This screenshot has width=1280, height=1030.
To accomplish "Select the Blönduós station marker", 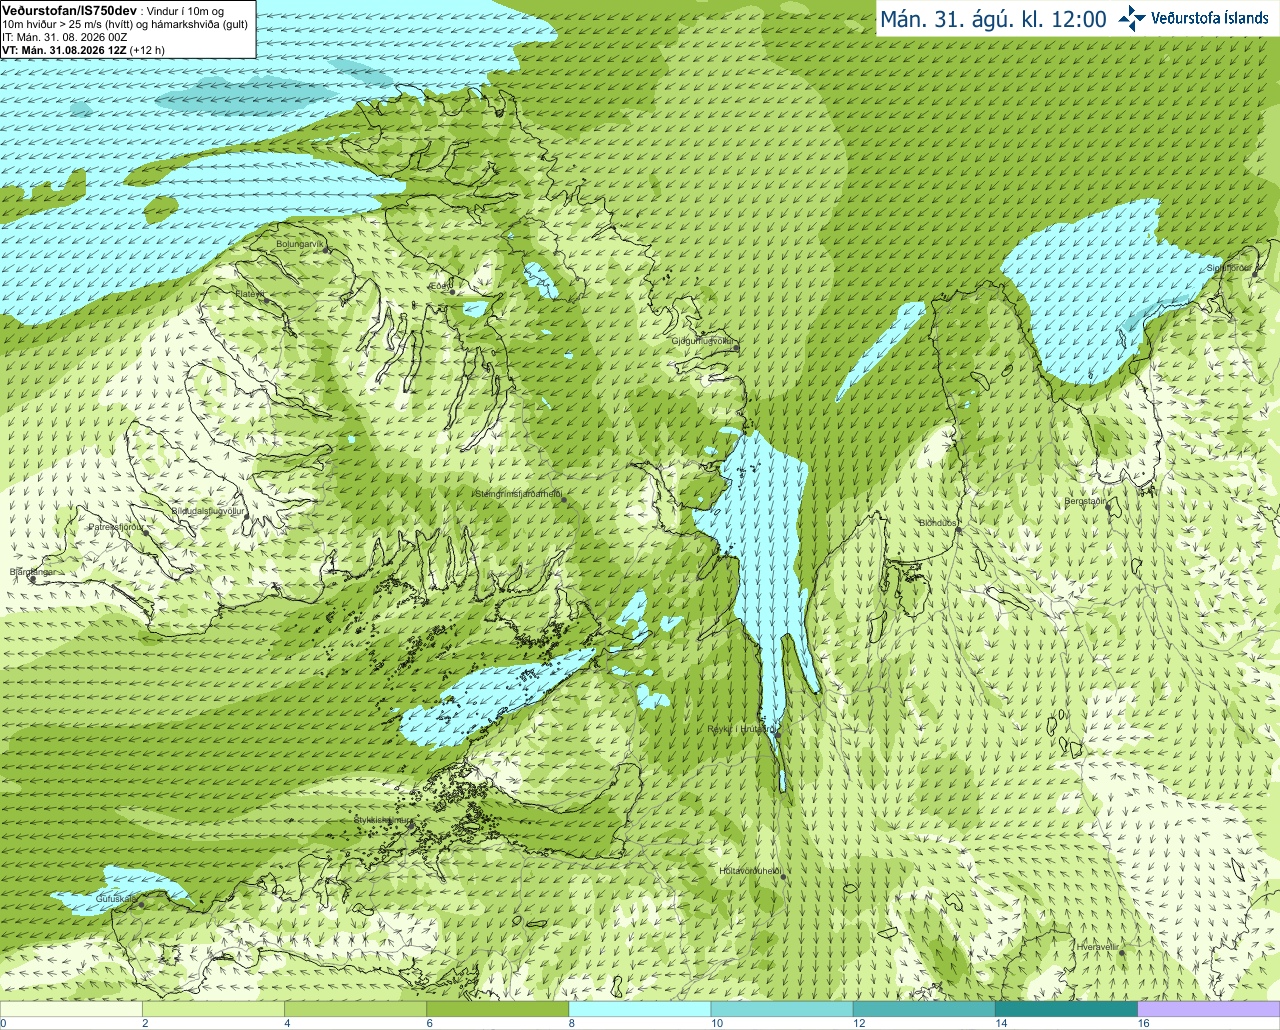I will pos(958,530).
